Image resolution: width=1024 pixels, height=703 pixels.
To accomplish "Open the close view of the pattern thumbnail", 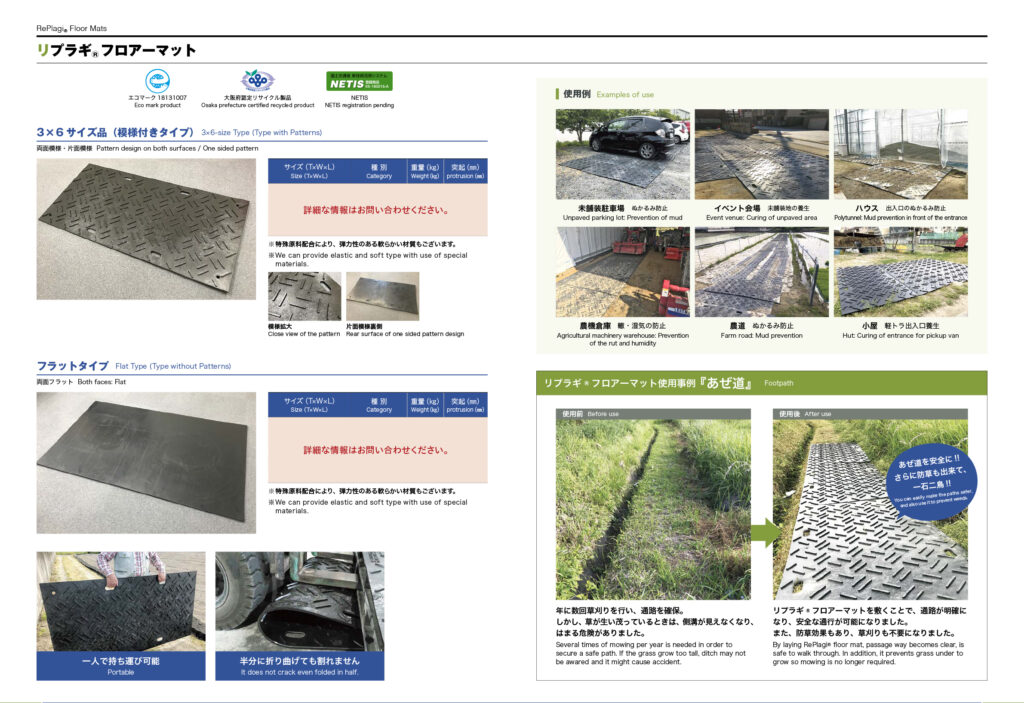I will coord(304,296).
